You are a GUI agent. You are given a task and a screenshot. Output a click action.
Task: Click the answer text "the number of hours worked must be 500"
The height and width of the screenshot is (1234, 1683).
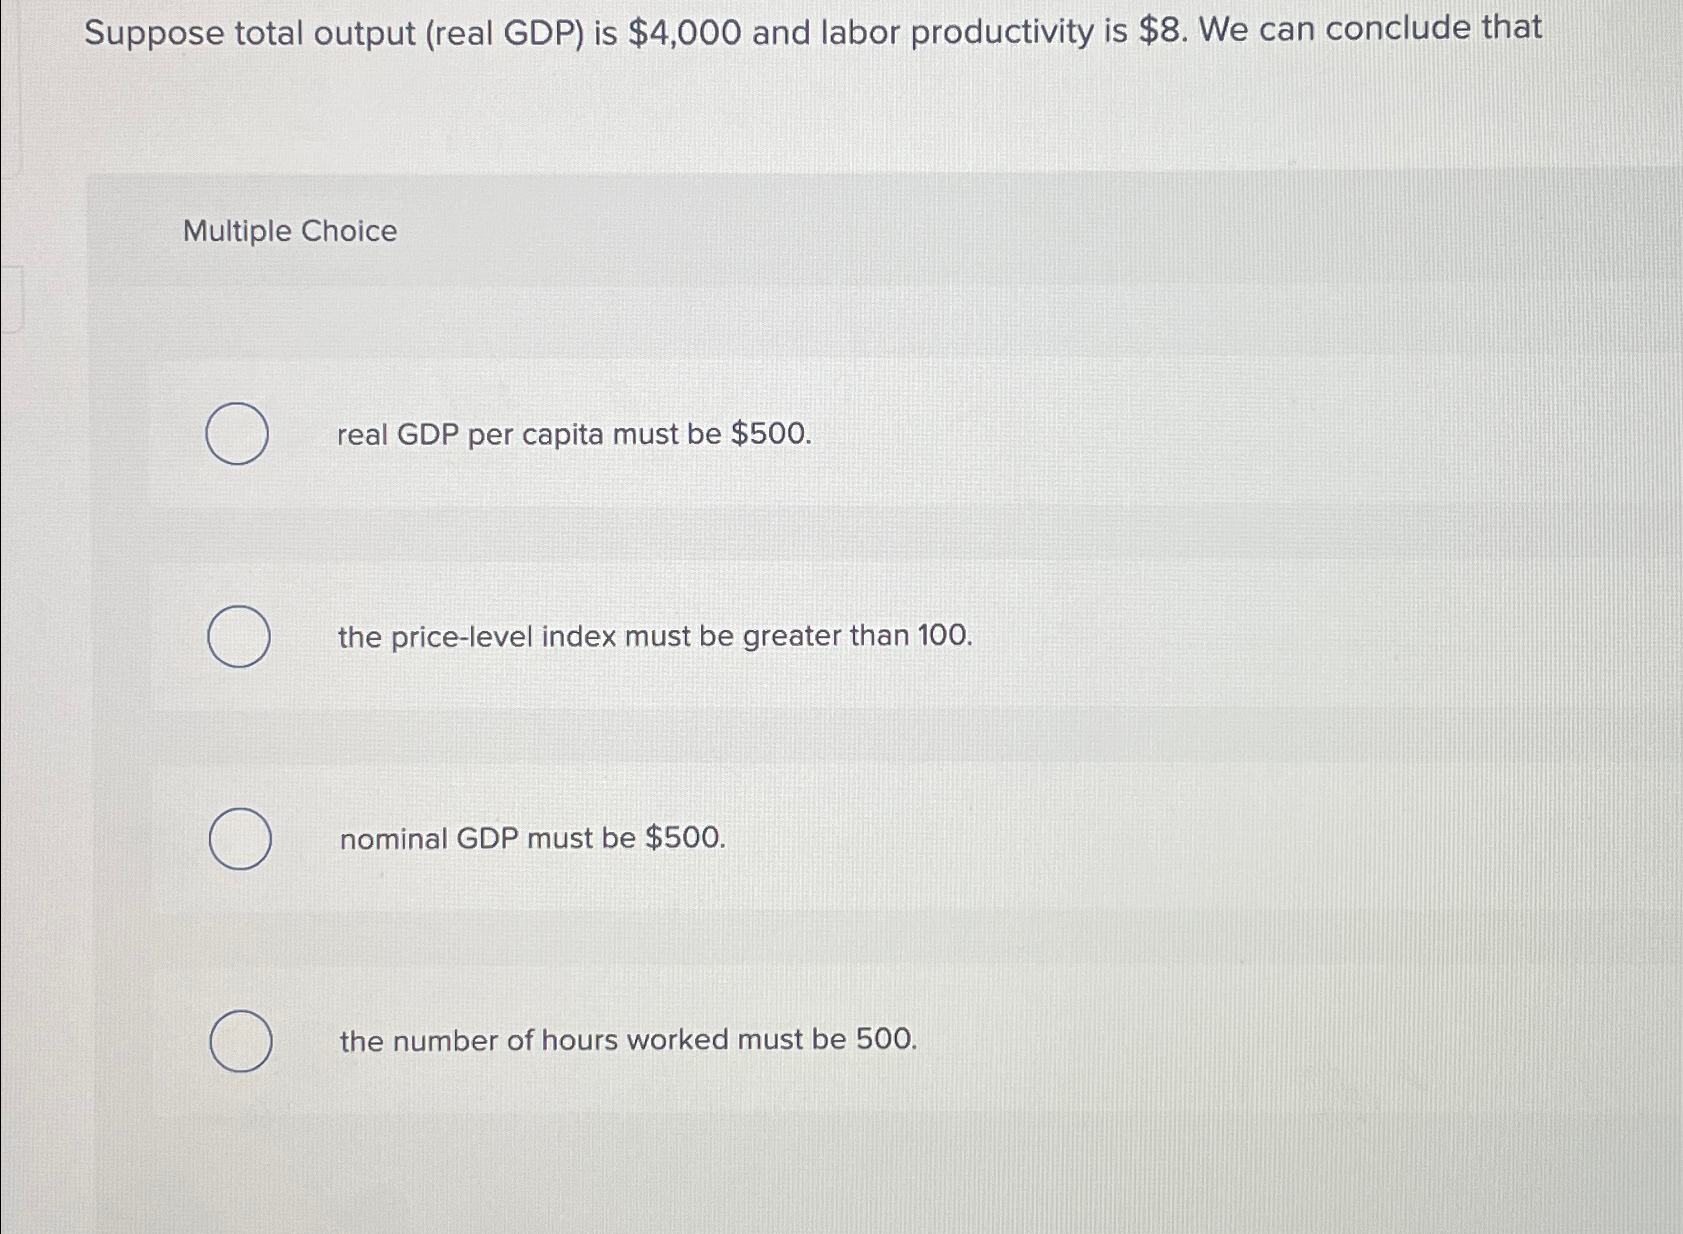click(627, 1041)
